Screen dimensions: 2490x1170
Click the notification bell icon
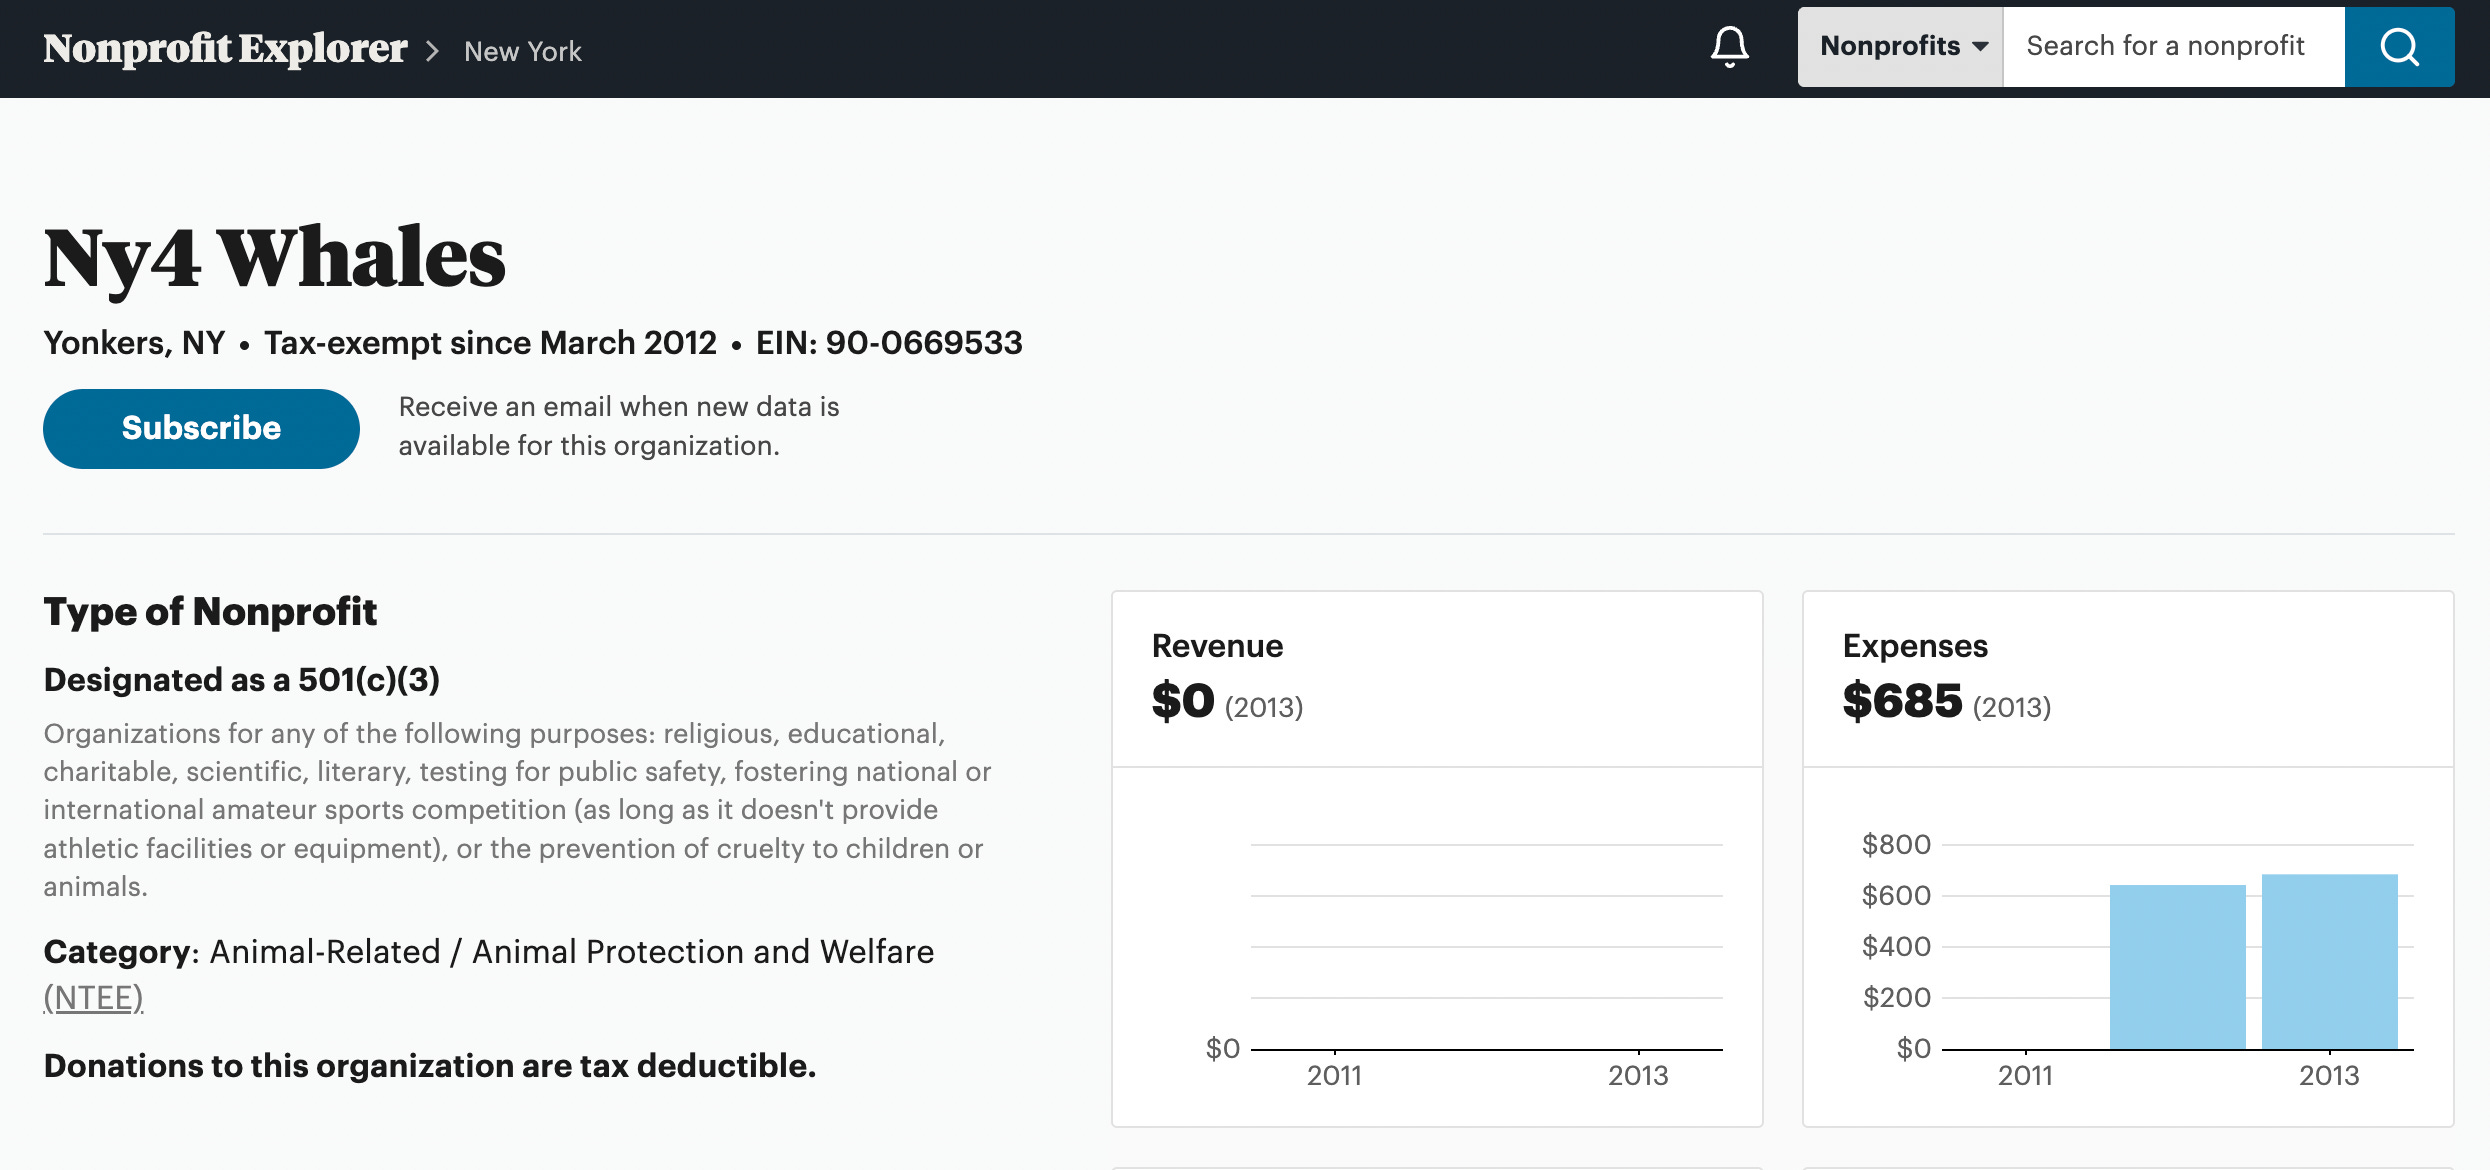click(x=1729, y=47)
